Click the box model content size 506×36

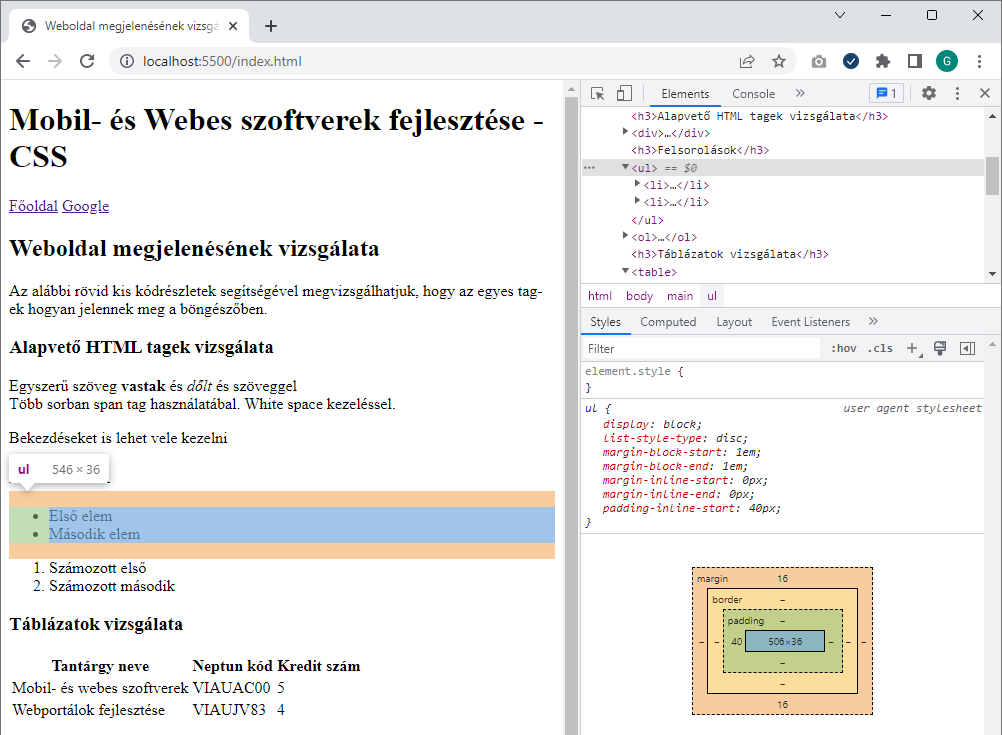click(x=785, y=641)
